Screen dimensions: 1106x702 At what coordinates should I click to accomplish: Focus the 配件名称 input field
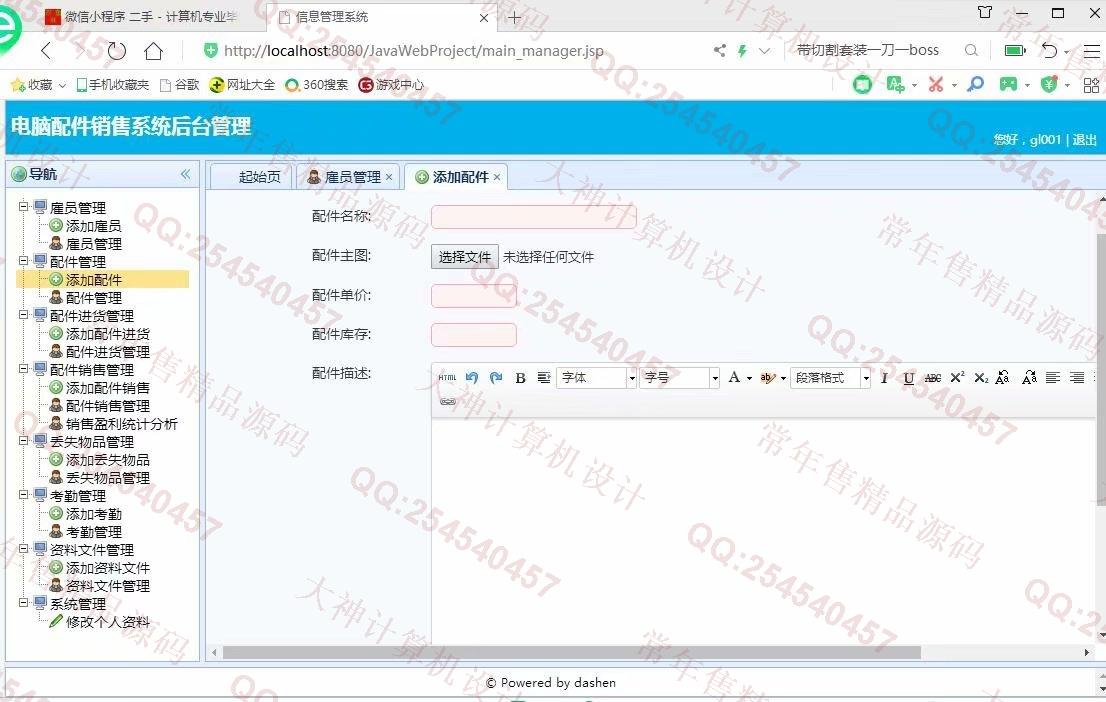[x=533, y=217]
